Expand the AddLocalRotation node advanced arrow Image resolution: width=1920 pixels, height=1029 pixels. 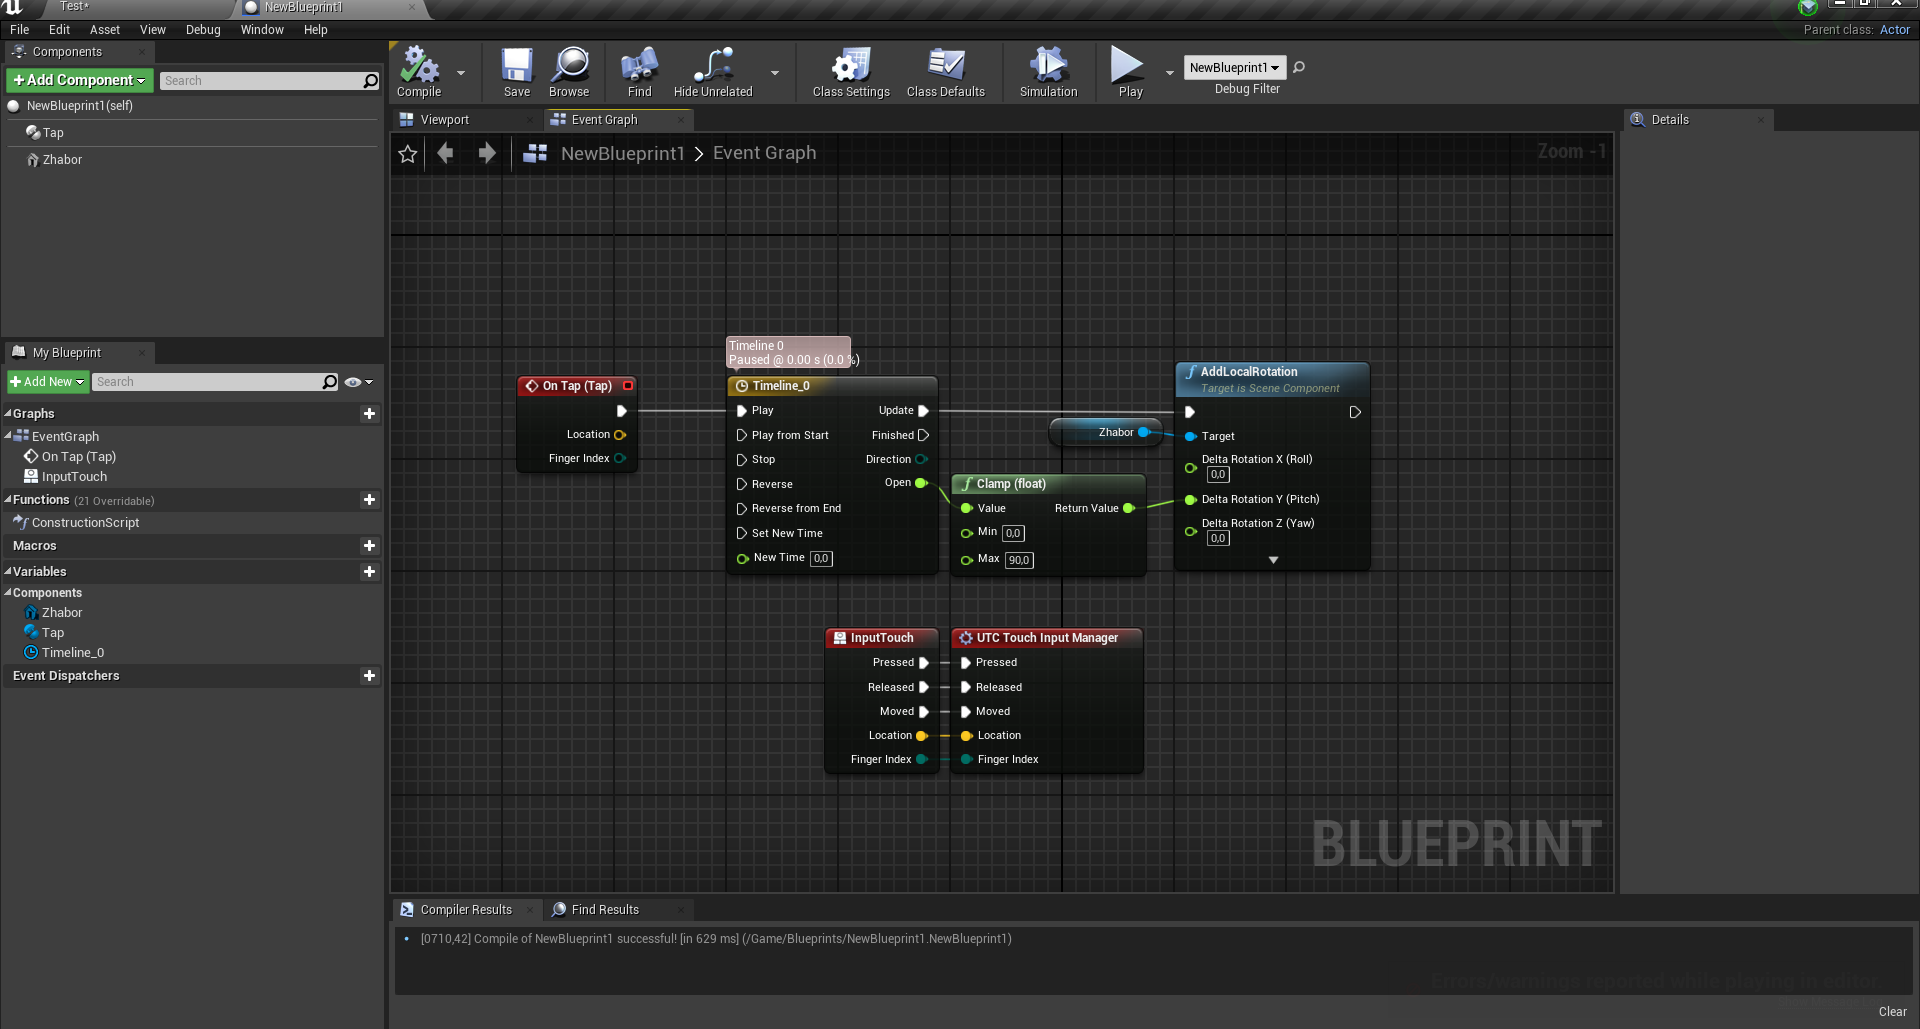[1273, 560]
